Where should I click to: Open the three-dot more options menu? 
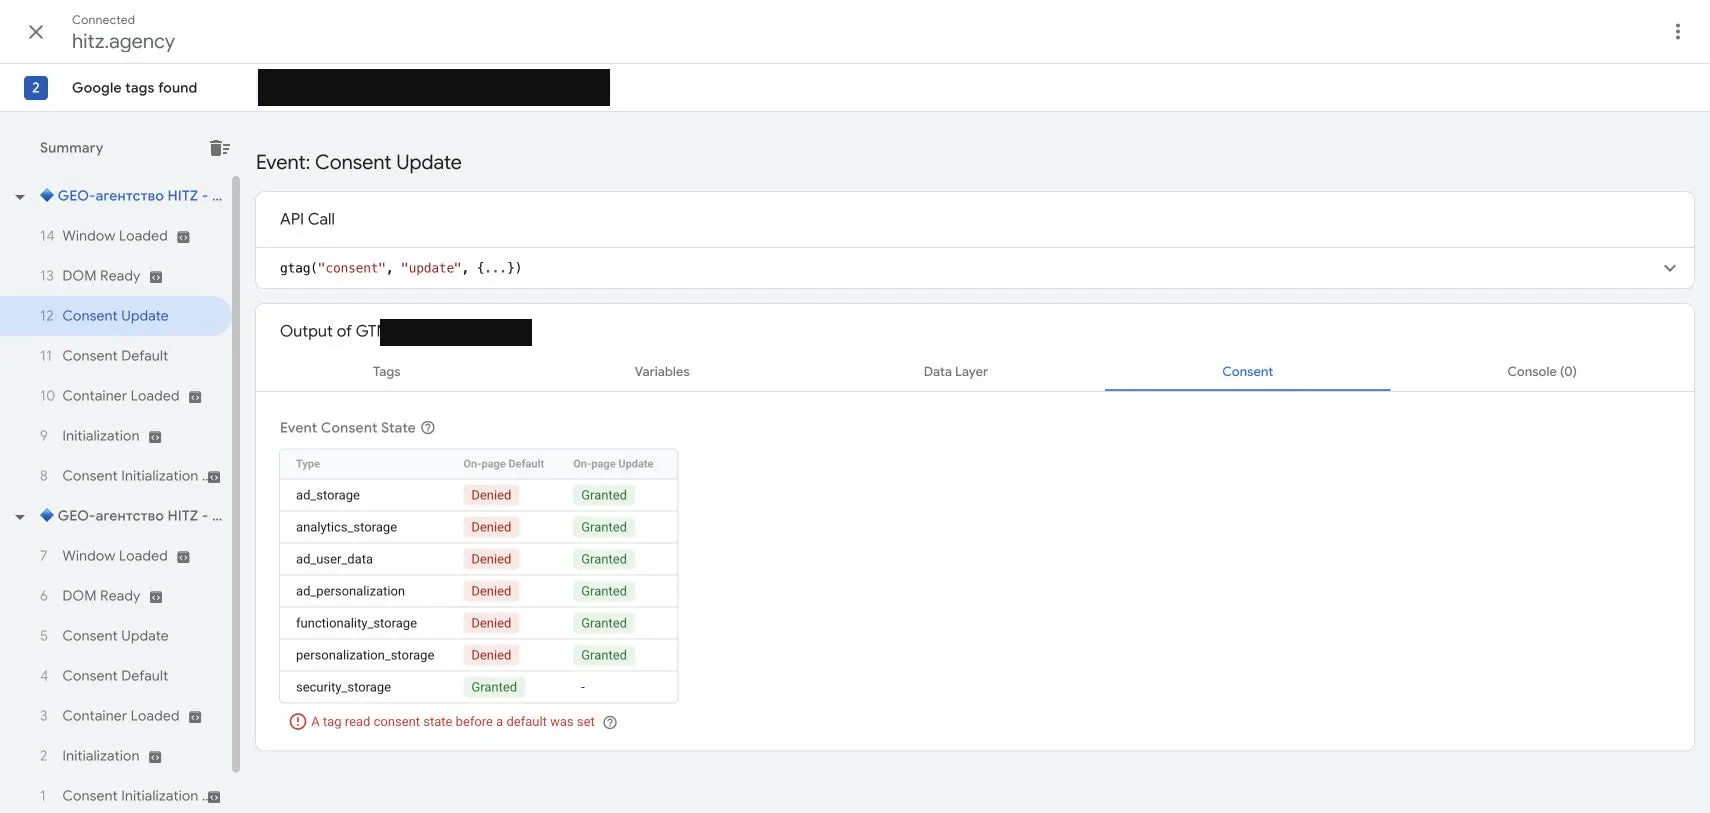tap(1677, 32)
